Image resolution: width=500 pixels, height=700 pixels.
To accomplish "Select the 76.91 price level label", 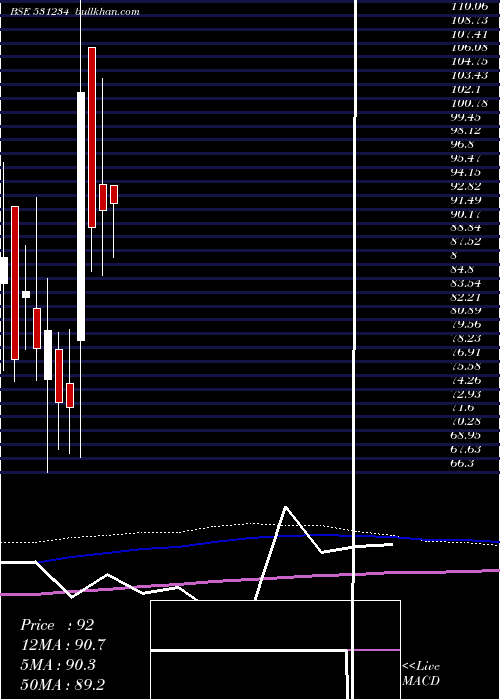I will point(466,352).
